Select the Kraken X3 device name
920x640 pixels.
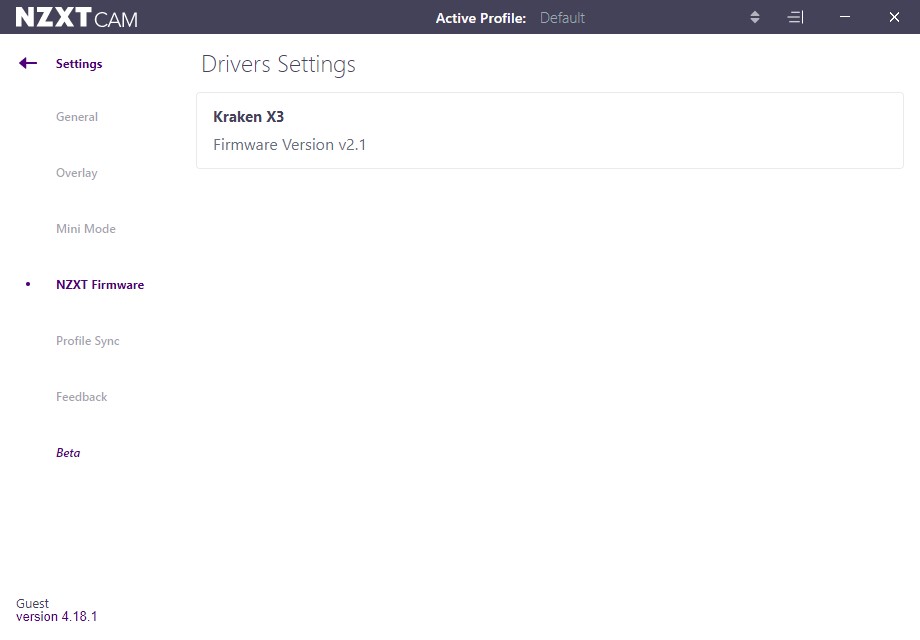(x=249, y=117)
